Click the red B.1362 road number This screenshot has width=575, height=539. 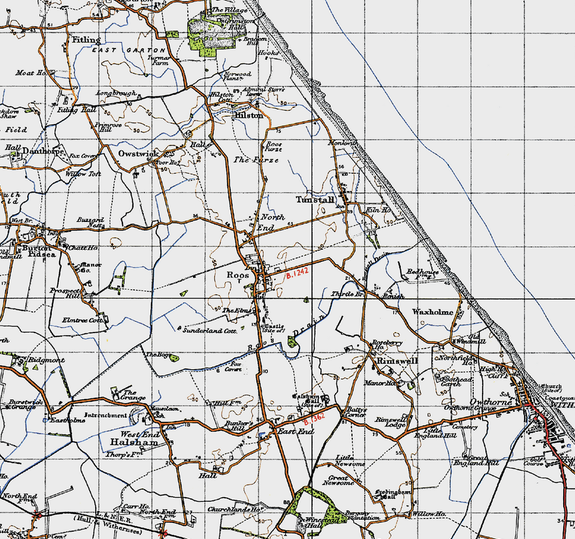(314, 418)
